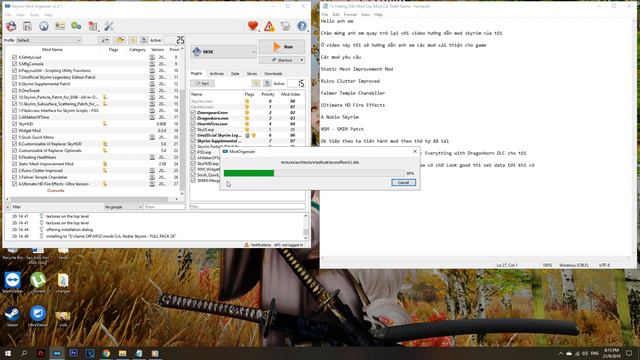Open the Shortcut dropdown arrow
Viewport: 640px width, 360px height.
pyautogui.click(x=302, y=60)
